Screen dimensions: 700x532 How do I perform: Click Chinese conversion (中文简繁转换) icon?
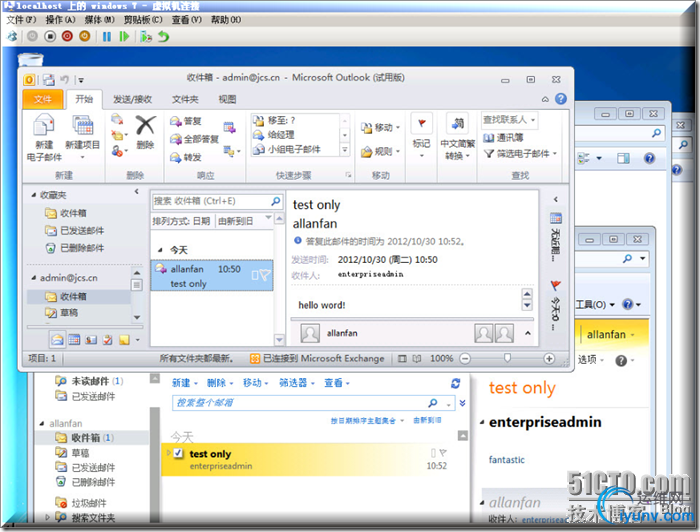coord(458,124)
